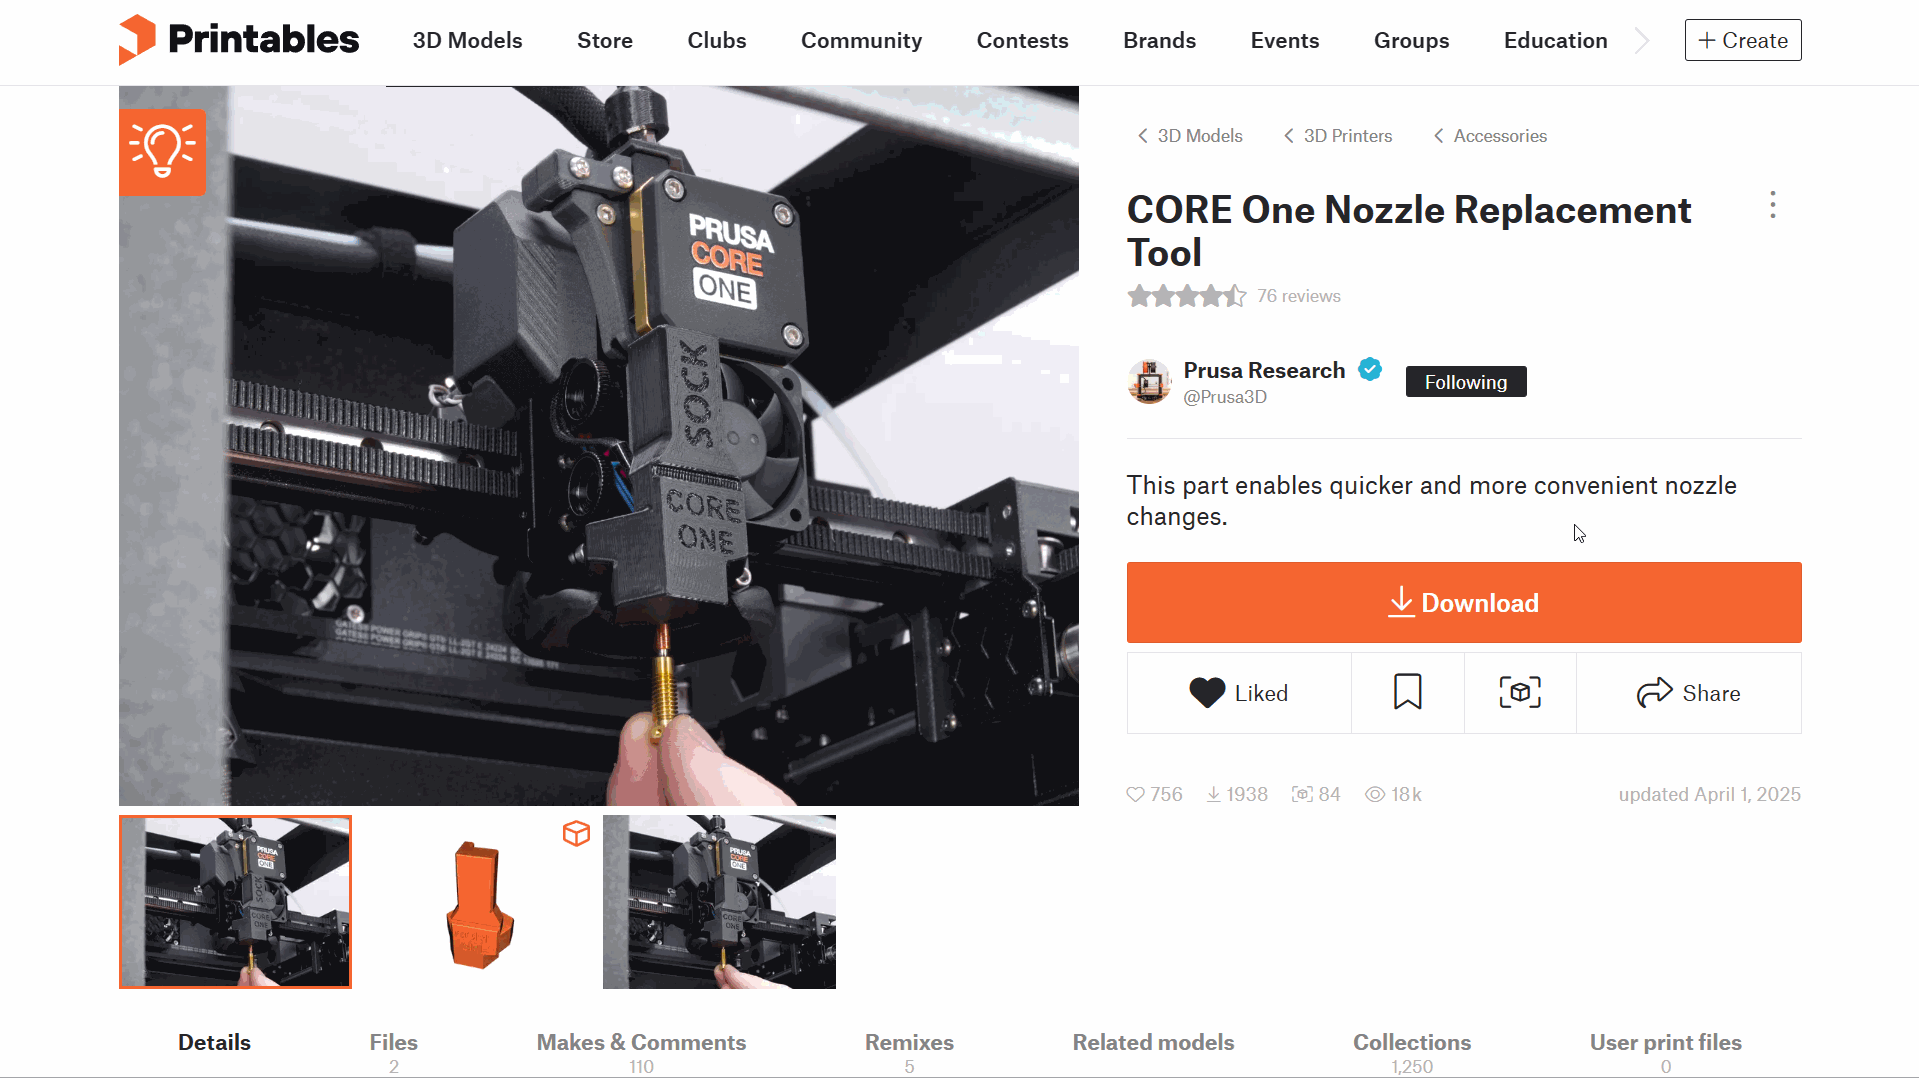Open the three-dot model options menu

1772,205
